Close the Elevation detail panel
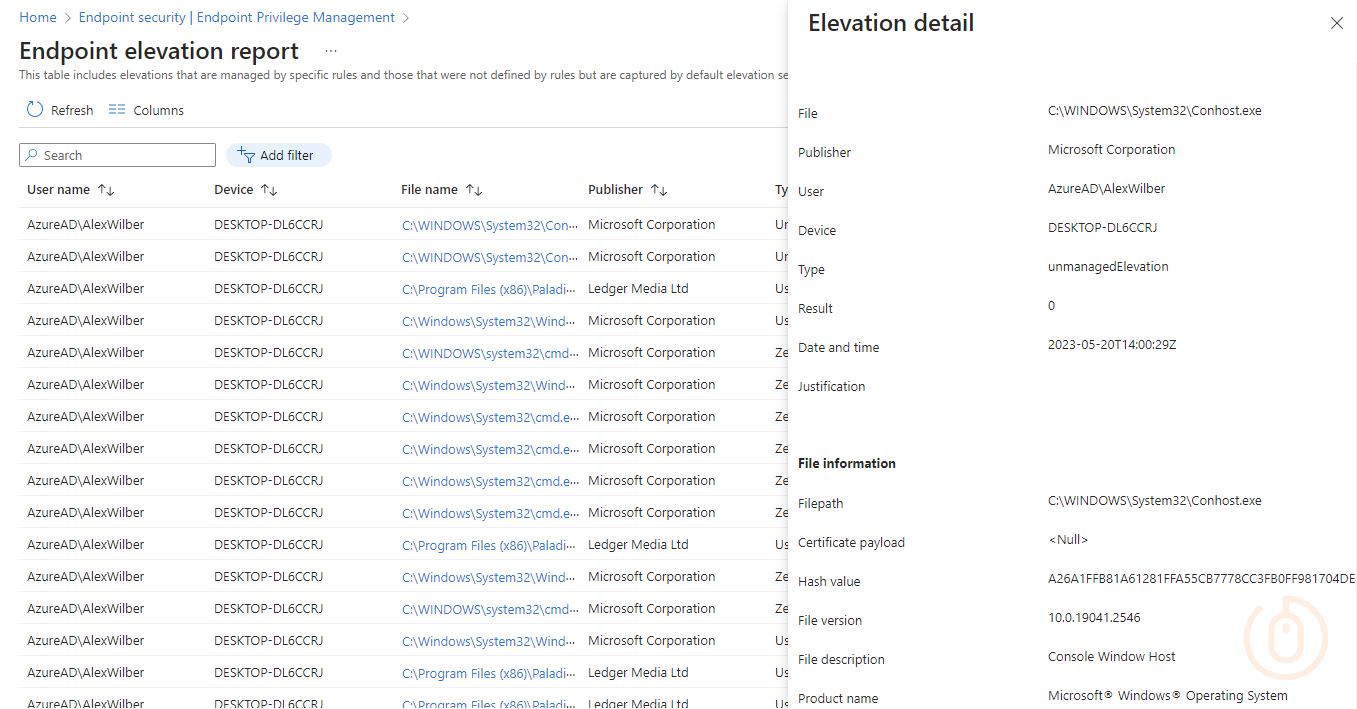 point(1336,23)
